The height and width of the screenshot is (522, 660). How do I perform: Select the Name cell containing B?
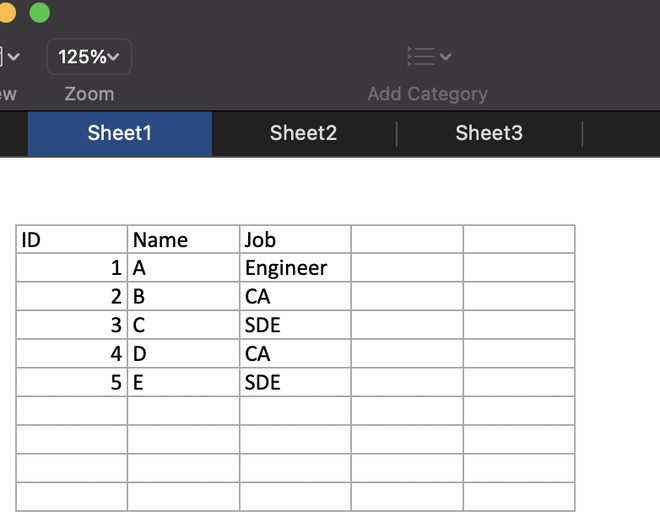pyautogui.click(x=183, y=297)
